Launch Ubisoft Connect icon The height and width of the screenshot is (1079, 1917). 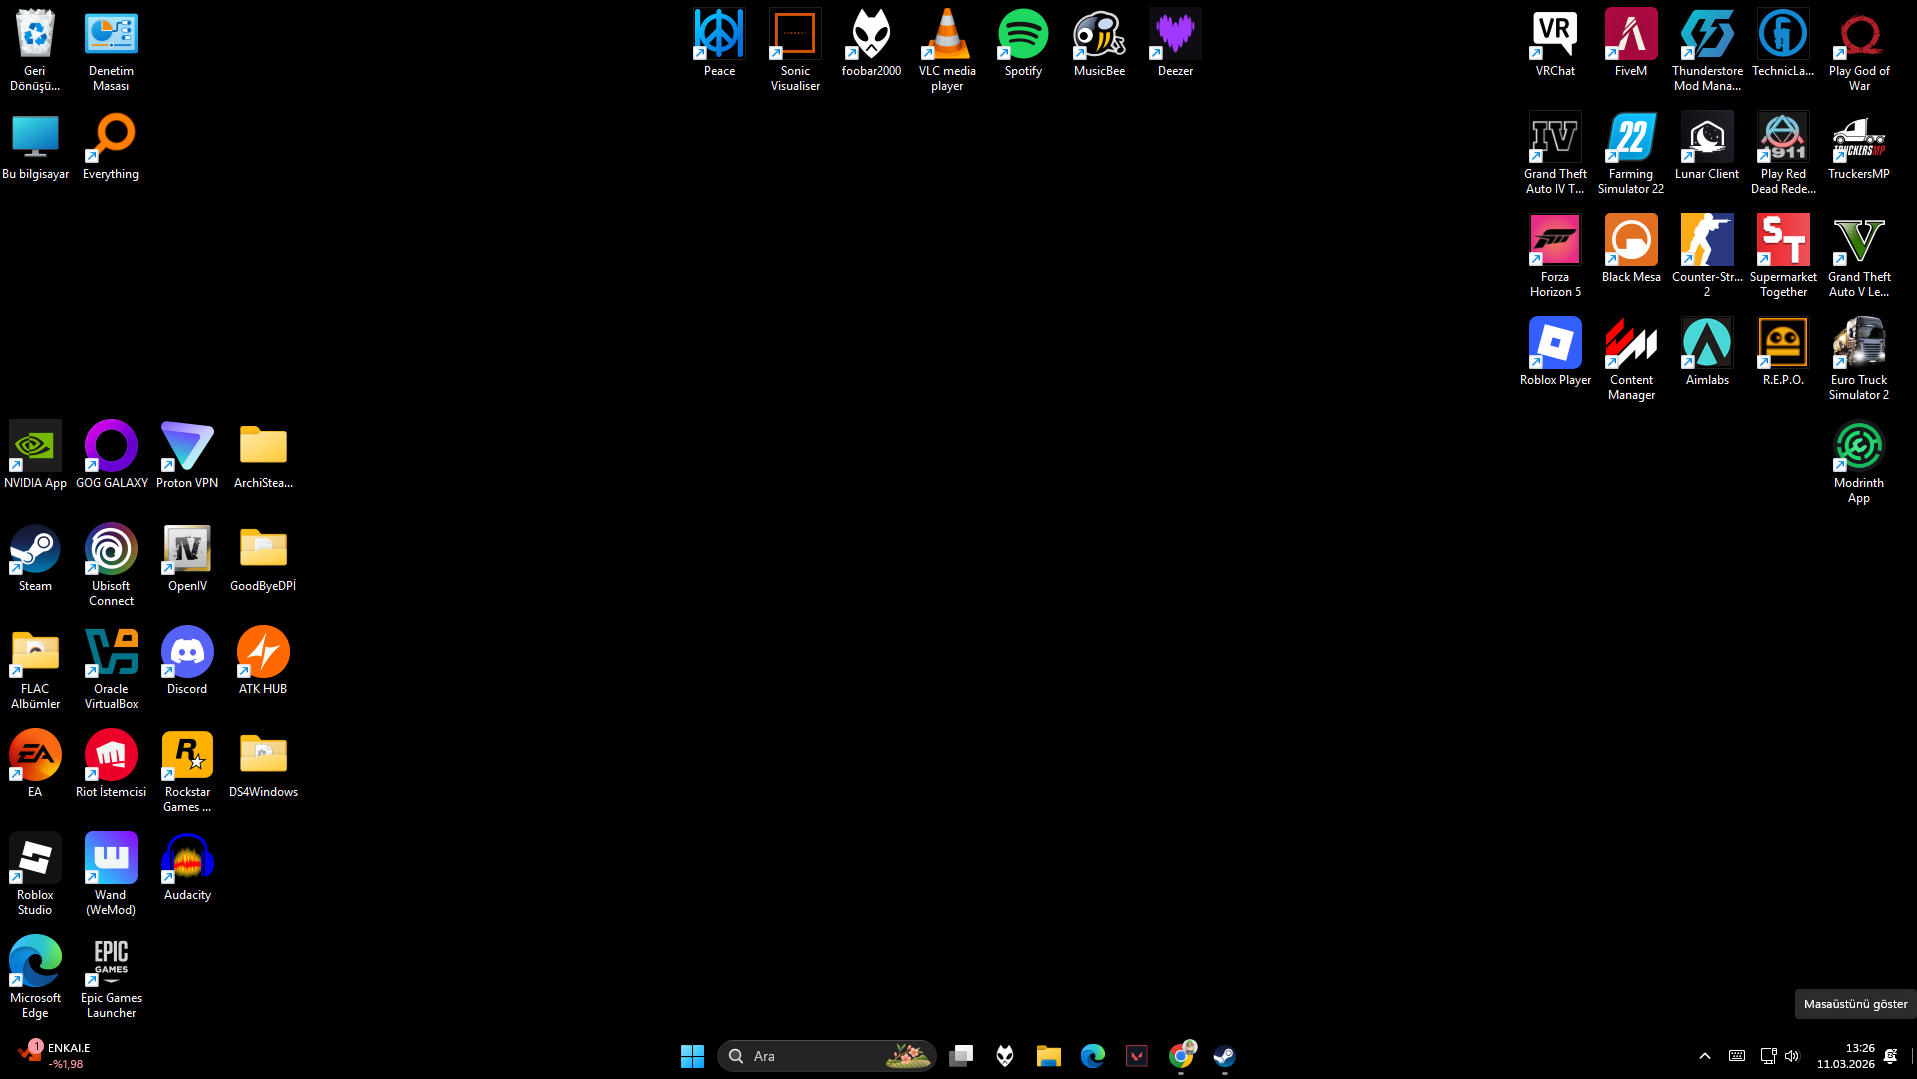pyautogui.click(x=111, y=564)
